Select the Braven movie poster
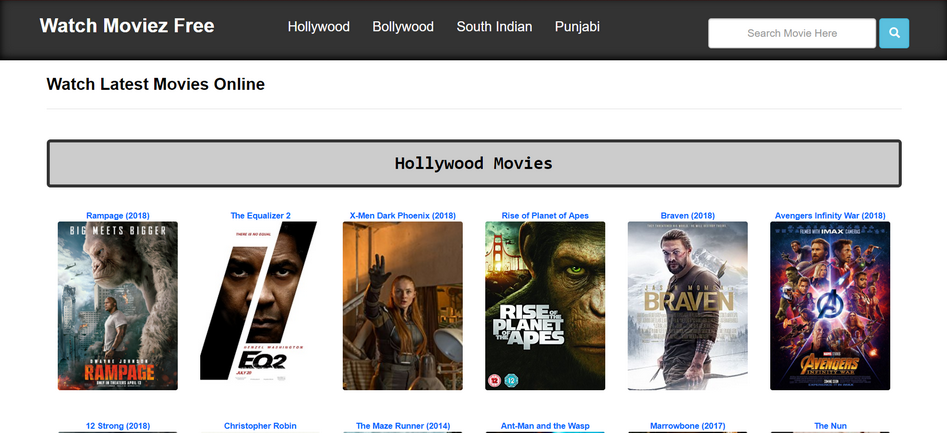 (687, 306)
